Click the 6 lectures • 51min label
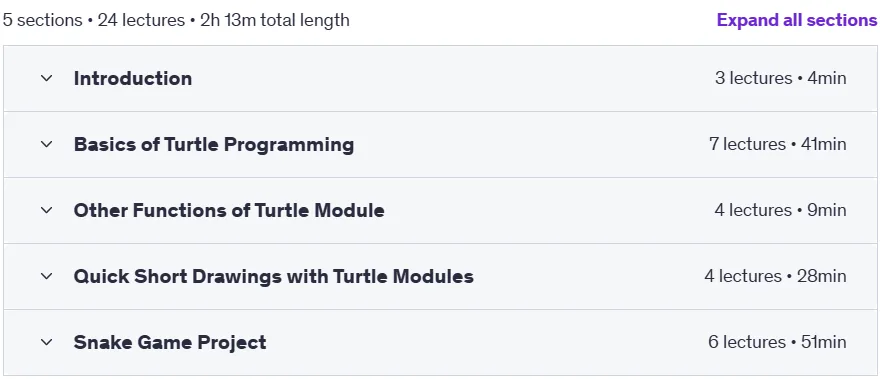 777,343
